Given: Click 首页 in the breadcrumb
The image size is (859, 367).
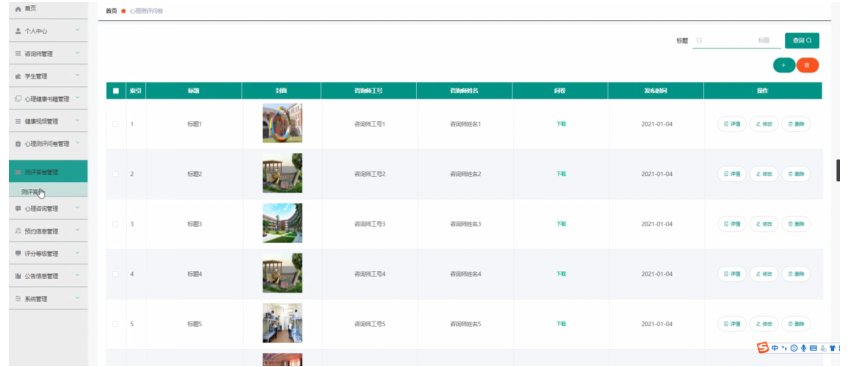Looking at the screenshot, I should pyautogui.click(x=111, y=10).
